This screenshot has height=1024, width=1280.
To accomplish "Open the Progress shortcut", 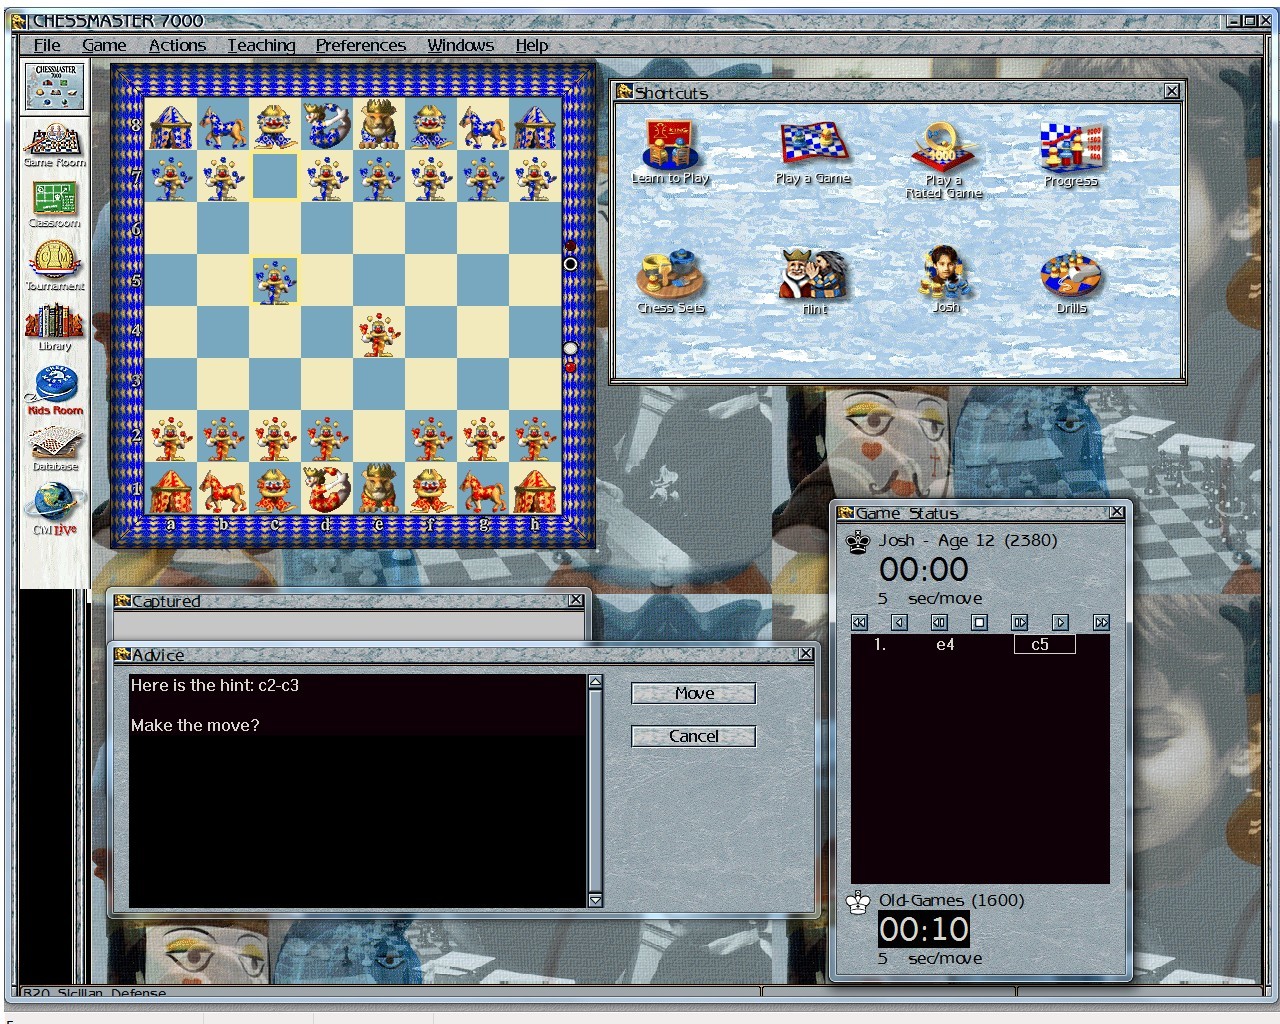I will point(1070,155).
